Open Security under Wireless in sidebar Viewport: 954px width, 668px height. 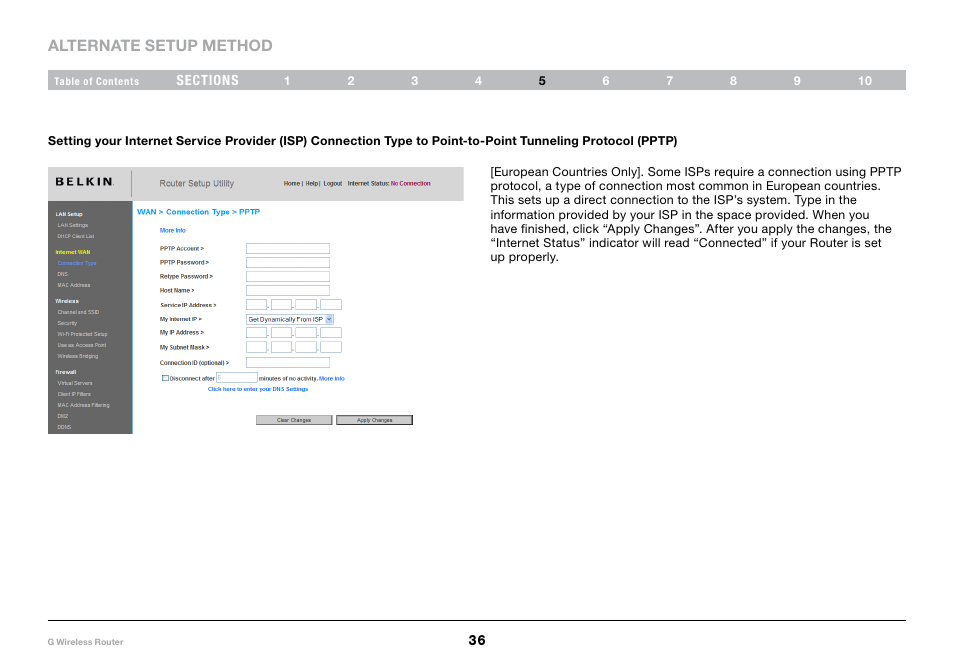coord(67,323)
